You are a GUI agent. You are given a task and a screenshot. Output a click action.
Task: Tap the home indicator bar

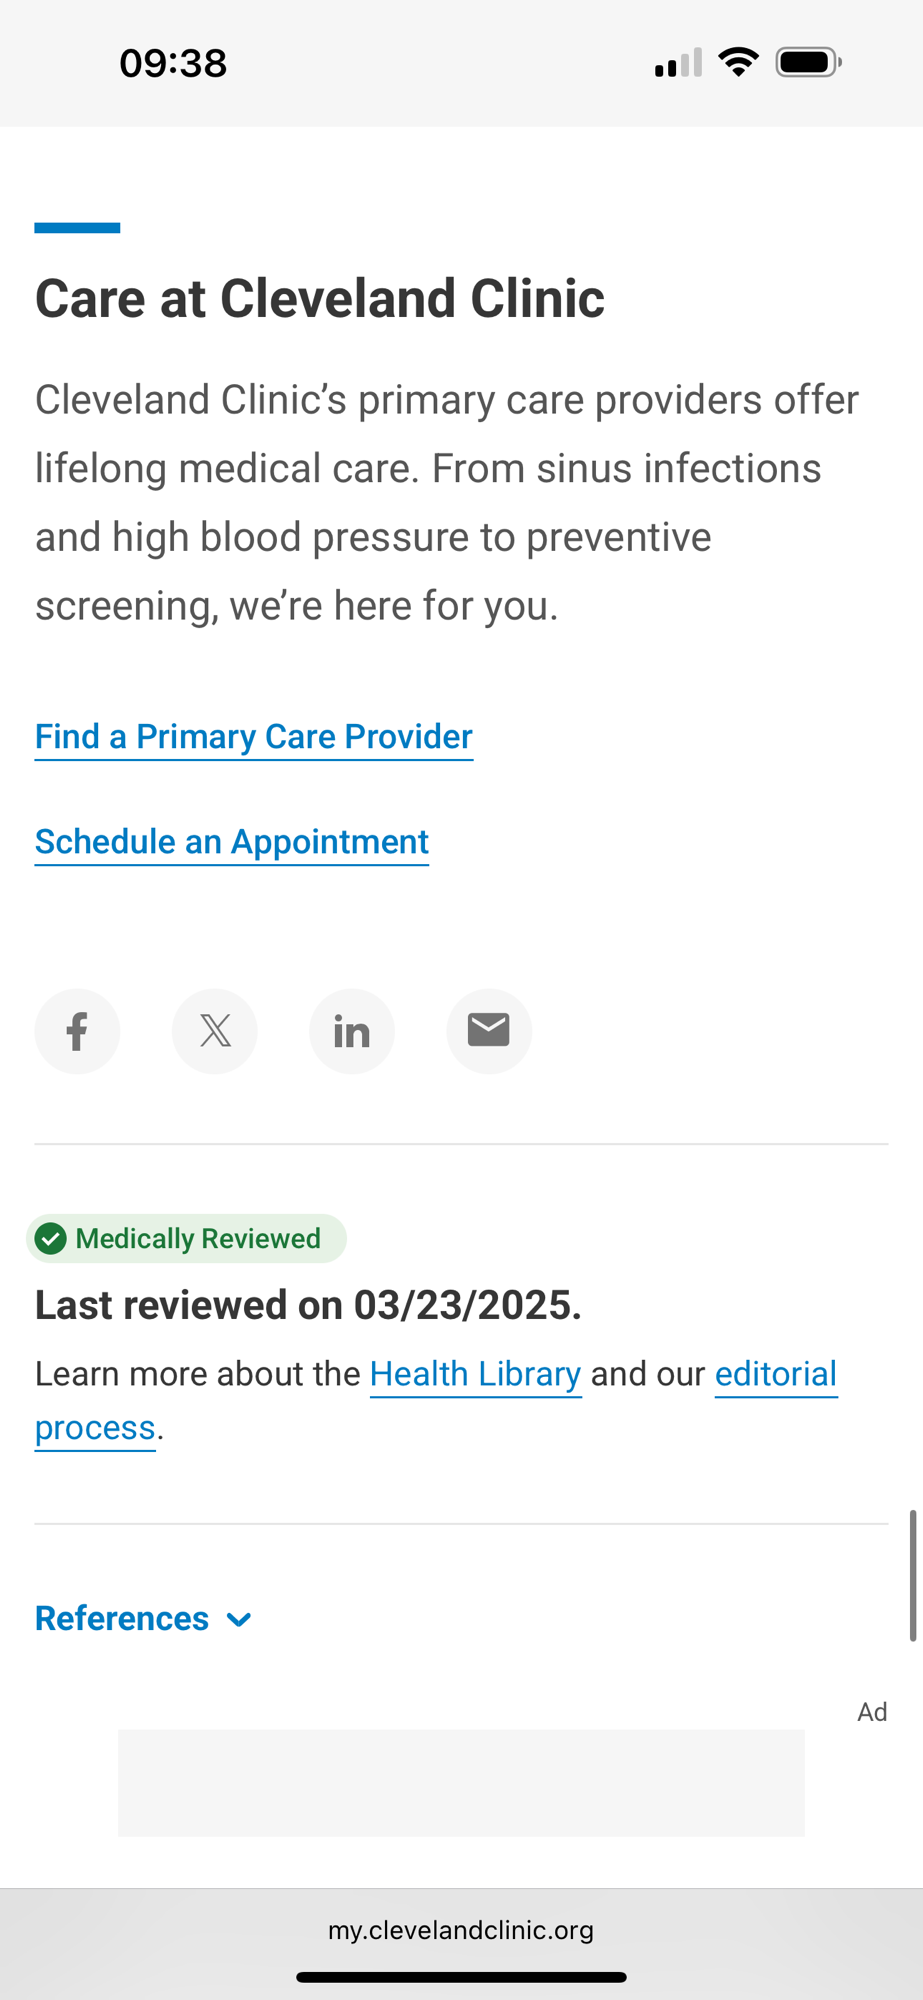[x=461, y=1977]
